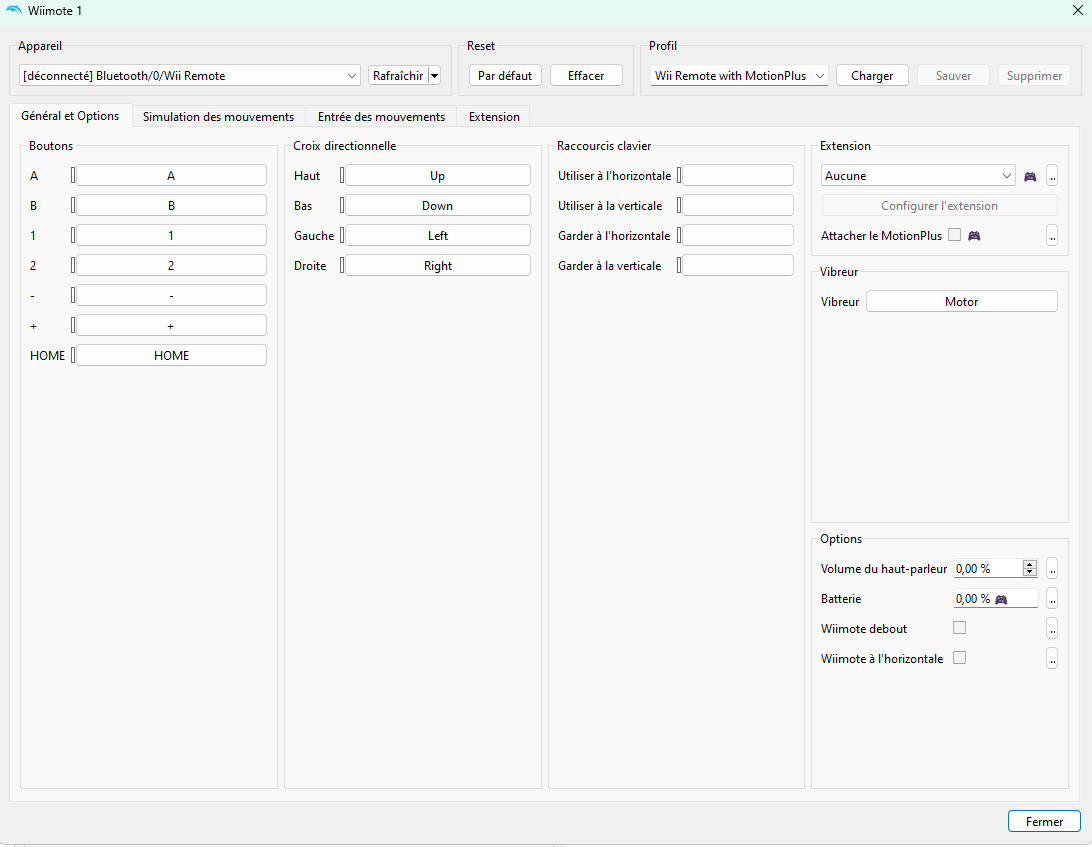The image size is (1092, 847).
Task: Click the Garder à la verticale hotkey field
Action: pos(738,265)
